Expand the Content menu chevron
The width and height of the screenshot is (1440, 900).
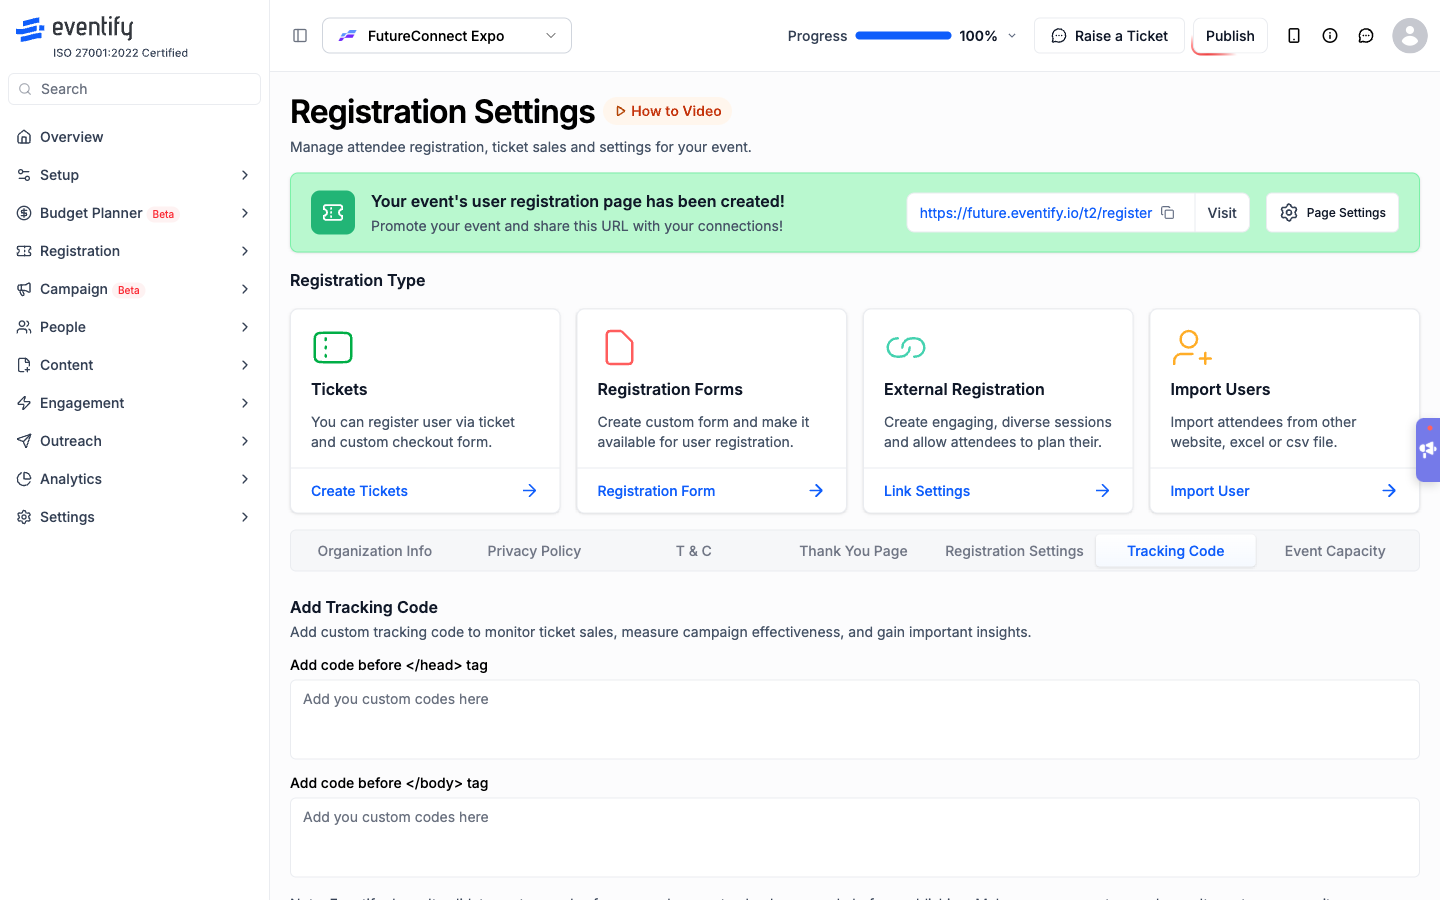pos(245,365)
